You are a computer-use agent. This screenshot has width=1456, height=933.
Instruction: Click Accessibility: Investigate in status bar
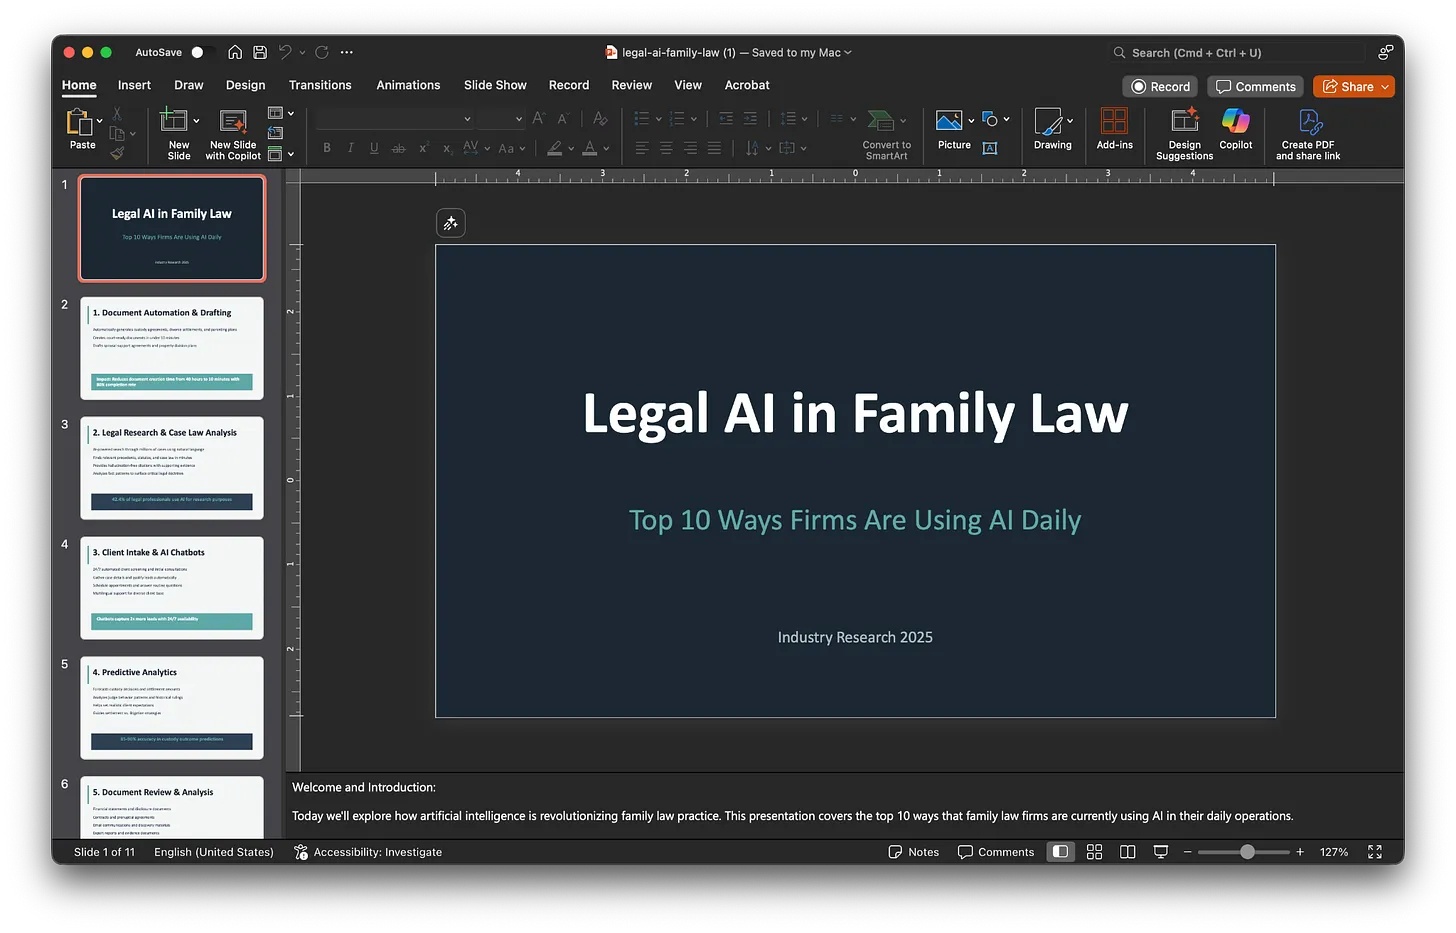pos(368,852)
